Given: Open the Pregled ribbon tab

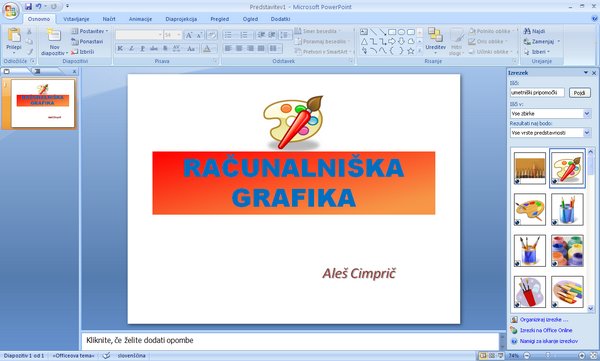Looking at the screenshot, I should click(220, 19).
